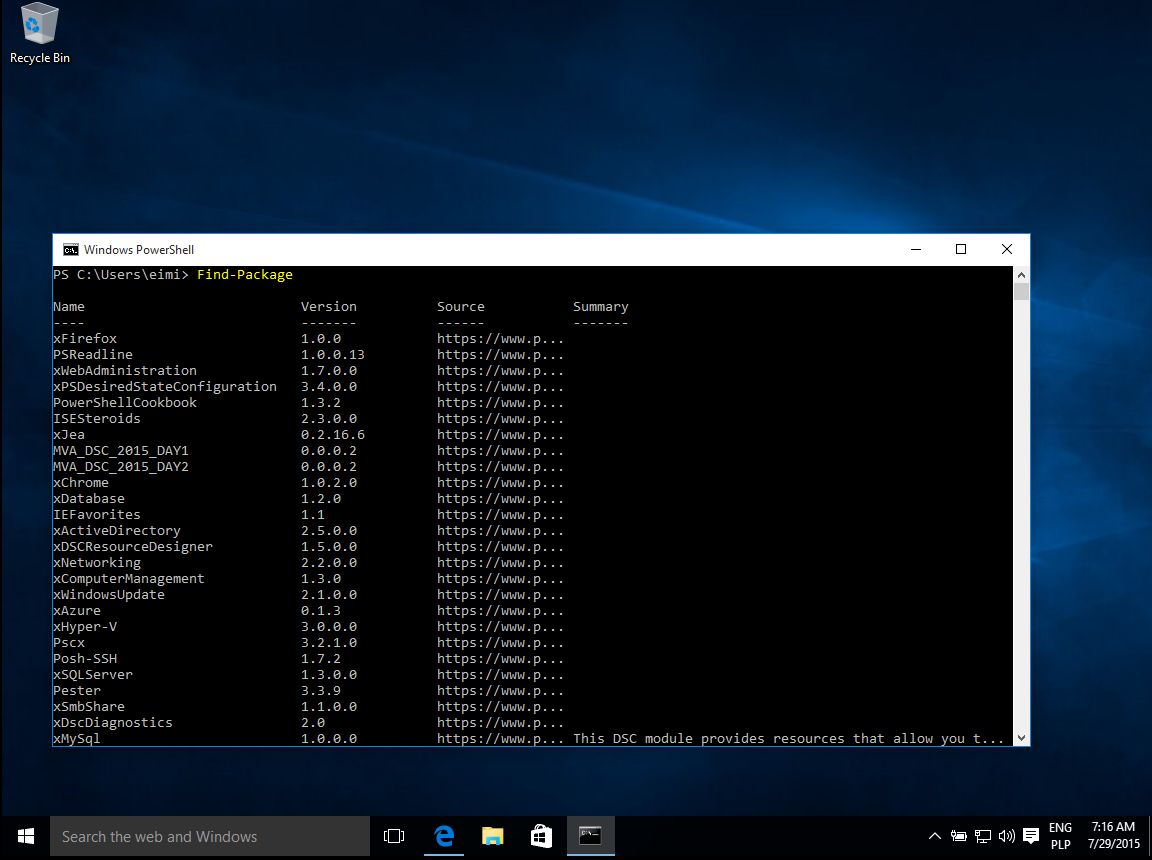This screenshot has width=1152, height=860.
Task: Open the network tray icon
Action: [982, 836]
